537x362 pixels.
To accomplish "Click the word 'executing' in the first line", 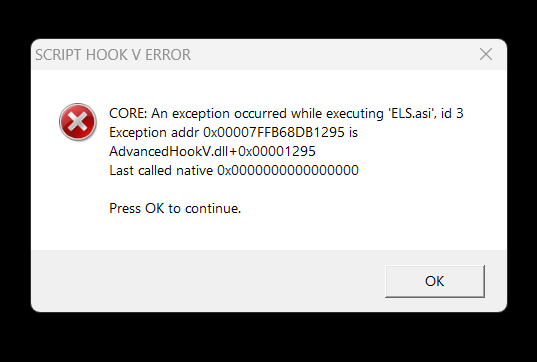I will [x=355, y=113].
